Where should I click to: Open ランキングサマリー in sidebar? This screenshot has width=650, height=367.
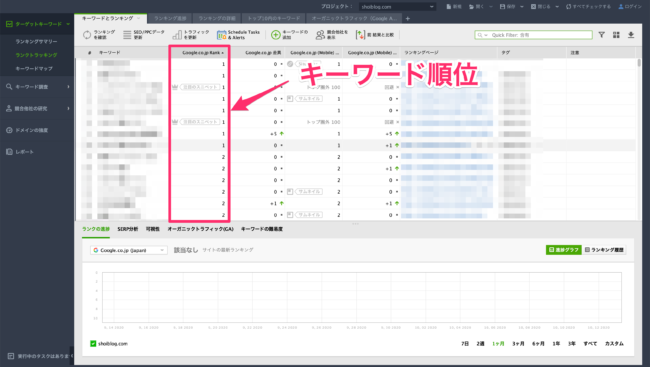[36, 41]
